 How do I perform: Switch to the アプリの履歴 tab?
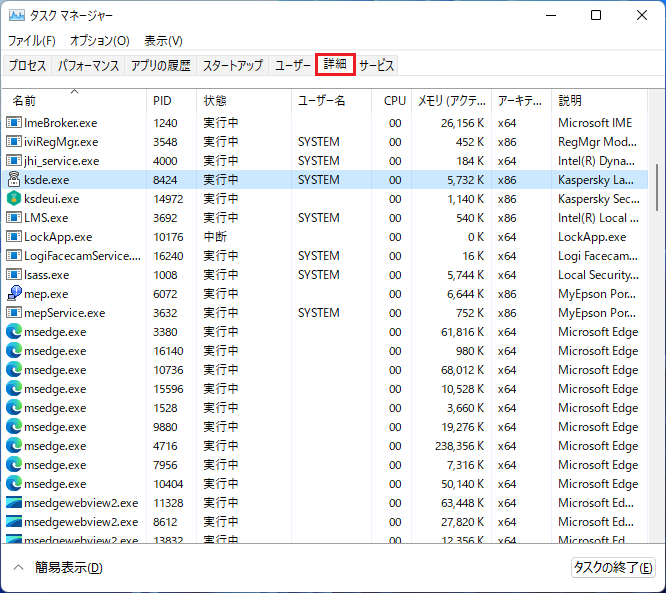pos(161,65)
